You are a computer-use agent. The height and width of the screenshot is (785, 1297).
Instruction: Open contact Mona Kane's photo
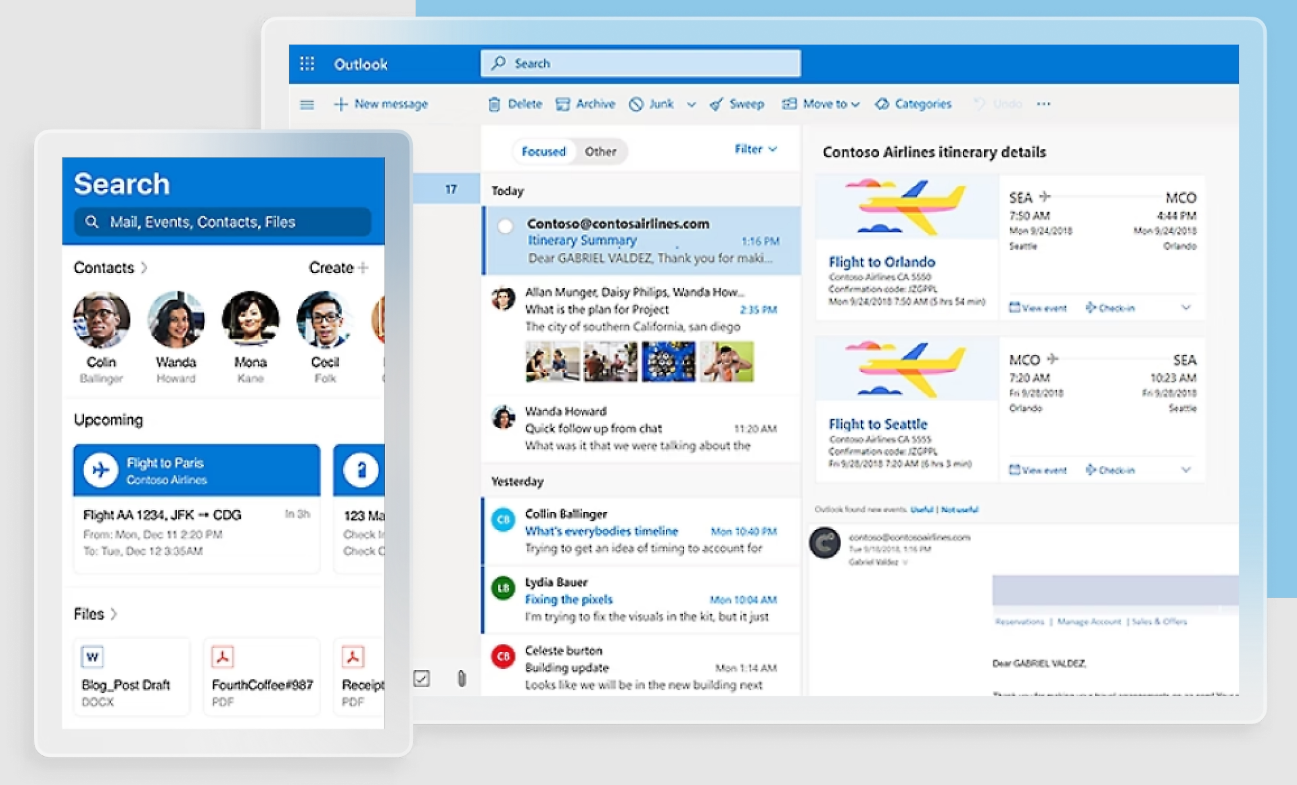(250, 320)
